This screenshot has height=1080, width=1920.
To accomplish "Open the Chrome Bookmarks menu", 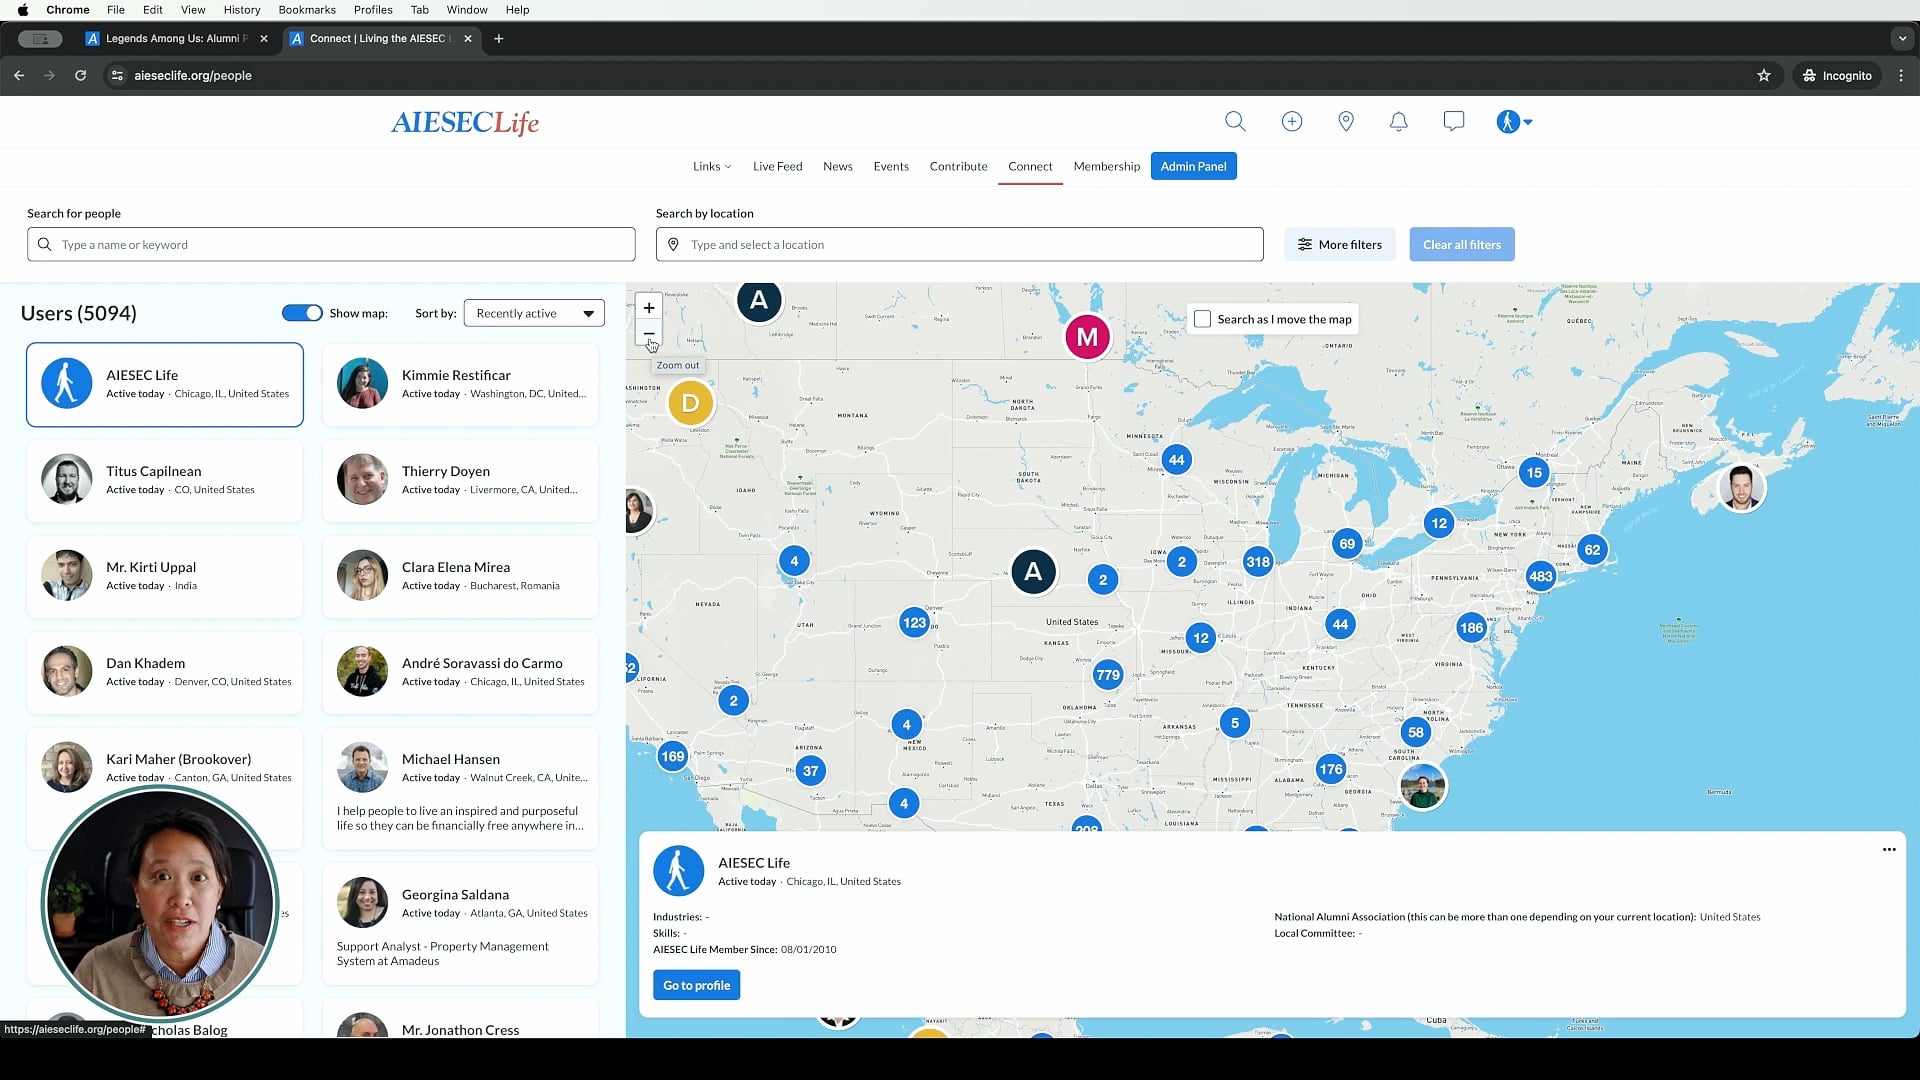I will click(x=307, y=10).
